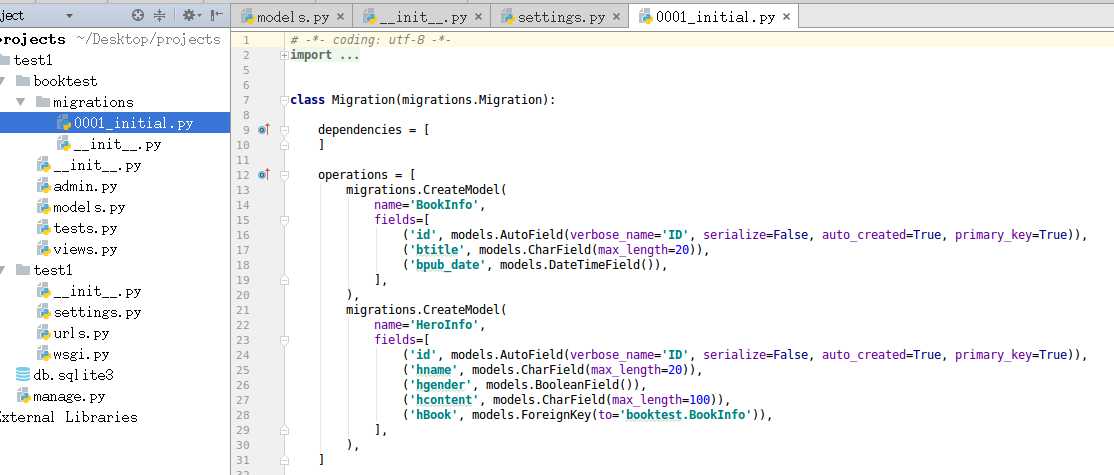
Task: Collapse all with the project panel icon
Action: (x=160, y=16)
